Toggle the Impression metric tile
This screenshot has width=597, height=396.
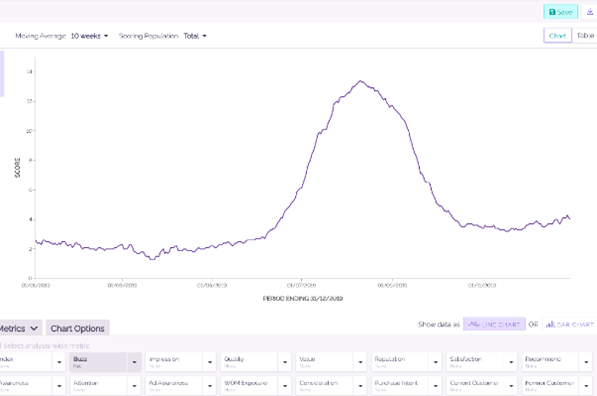click(174, 362)
